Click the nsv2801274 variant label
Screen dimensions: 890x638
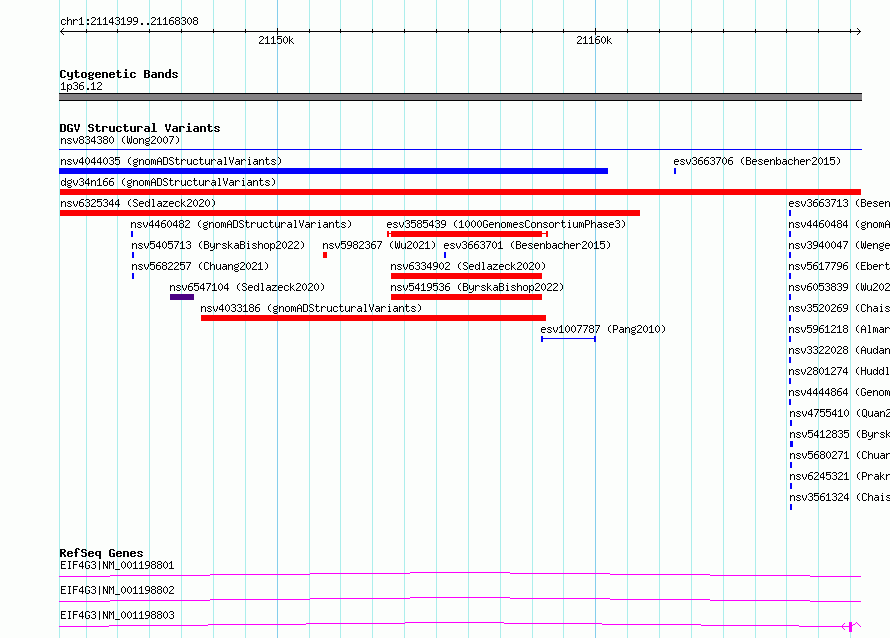(839, 371)
